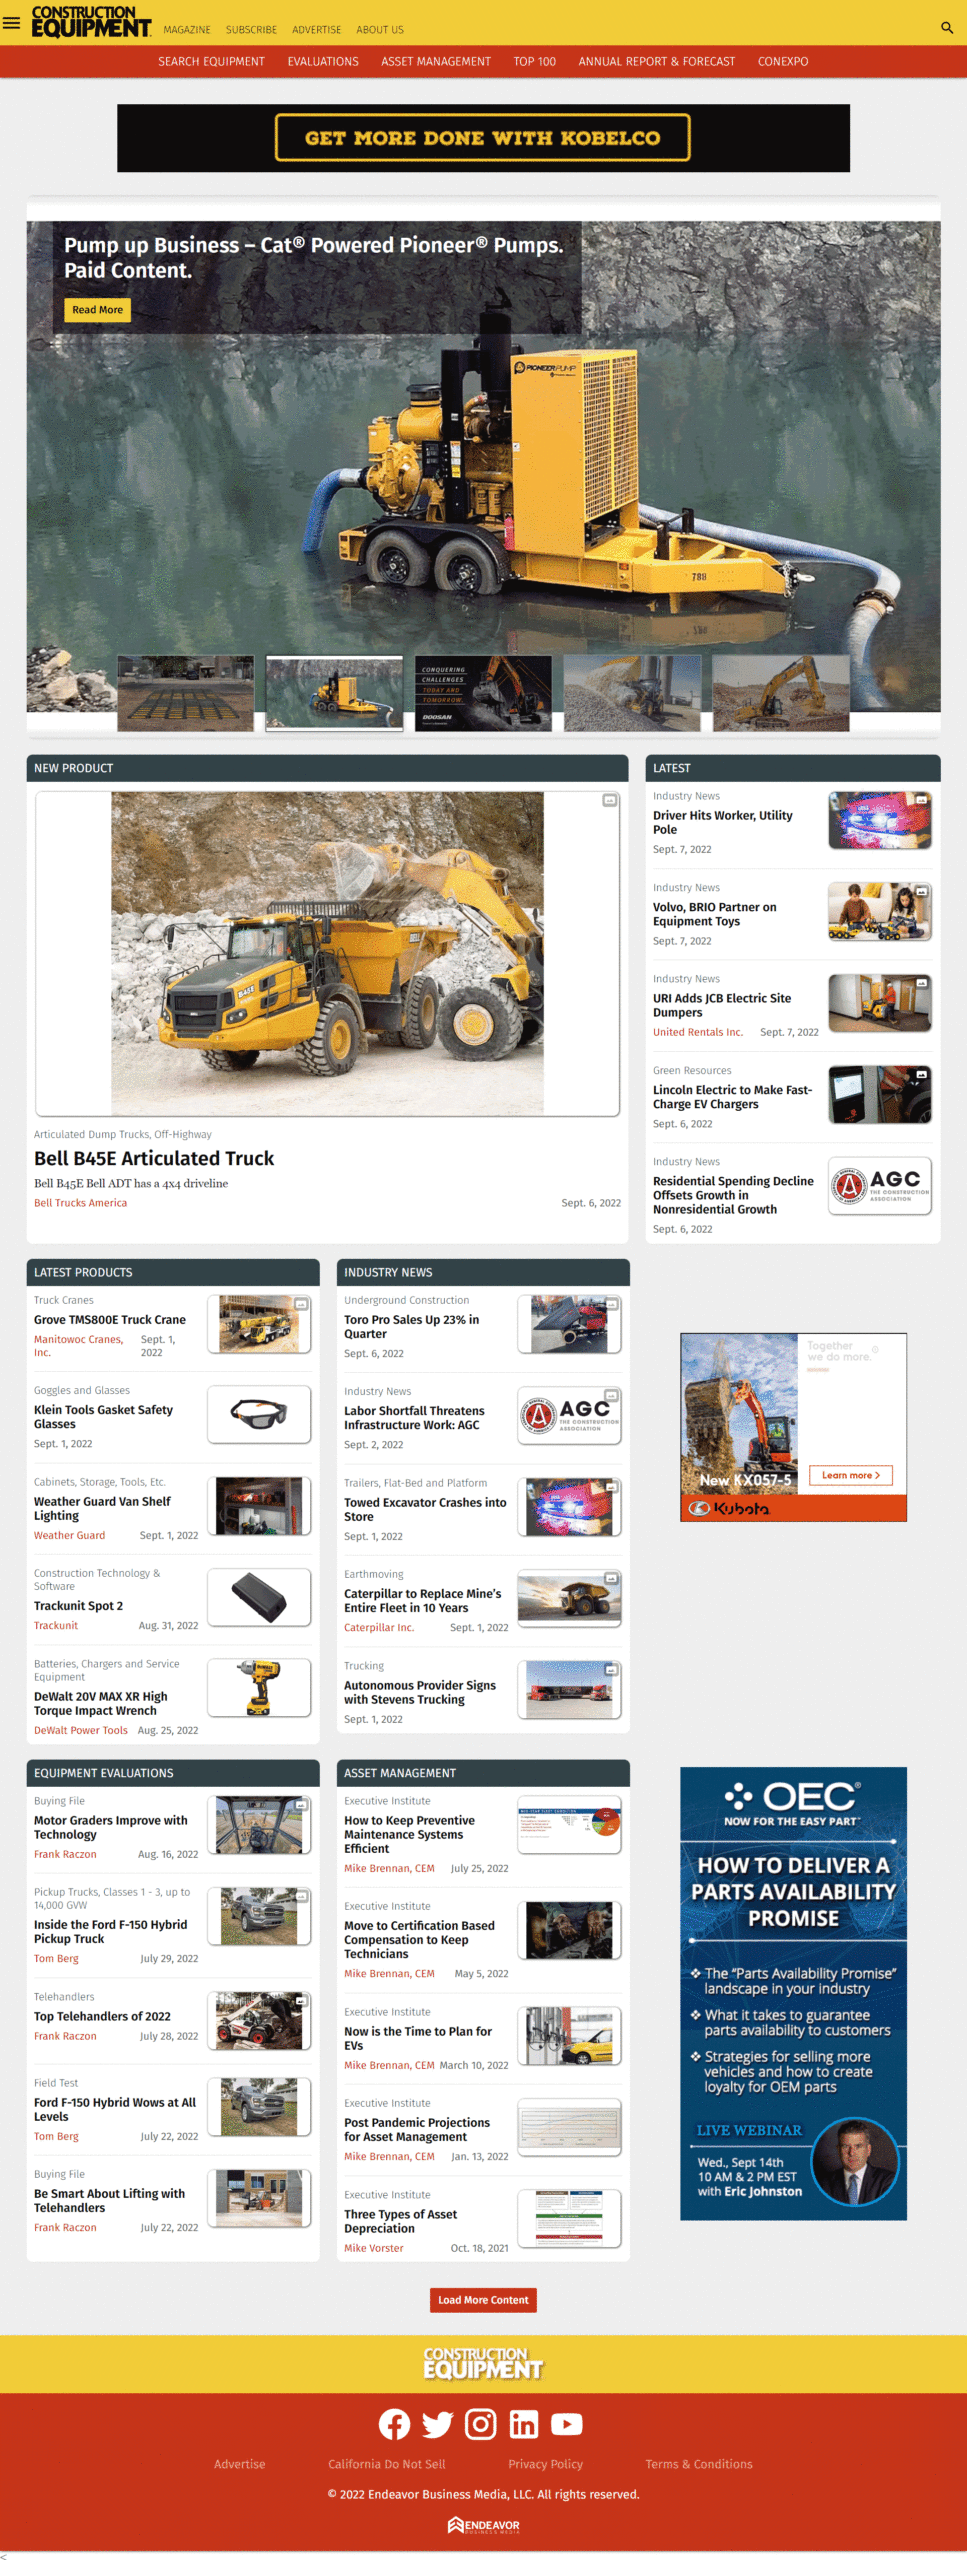Select the yellow floor-markings carousel thumbnail

click(x=186, y=693)
